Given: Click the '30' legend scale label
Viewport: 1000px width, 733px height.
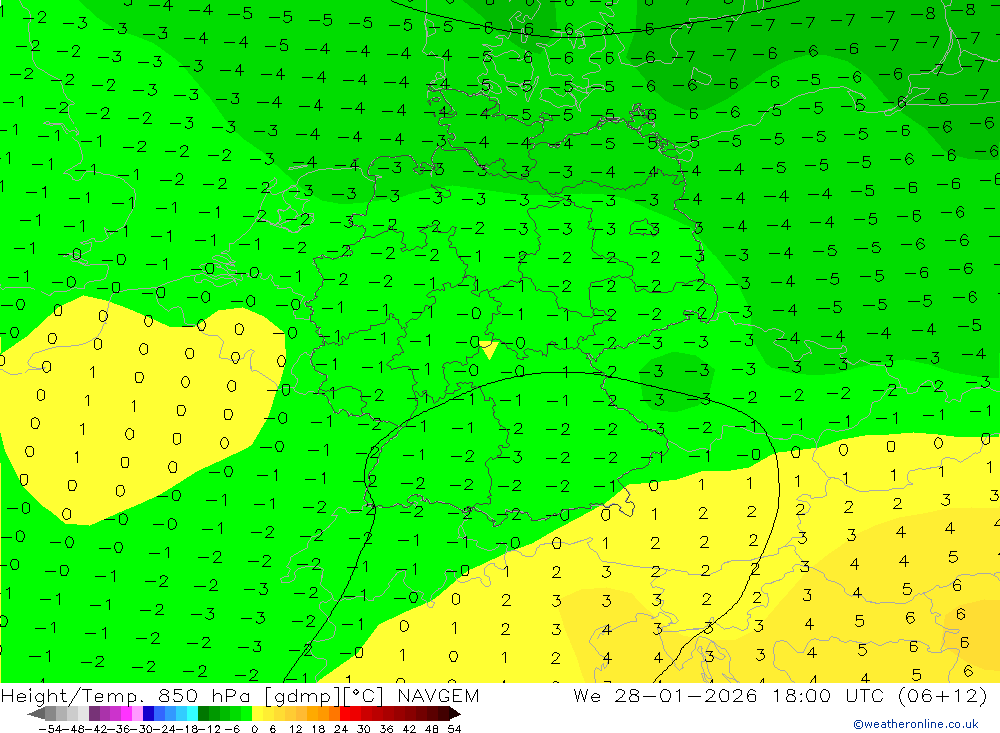Looking at the screenshot, I should 364,729.
